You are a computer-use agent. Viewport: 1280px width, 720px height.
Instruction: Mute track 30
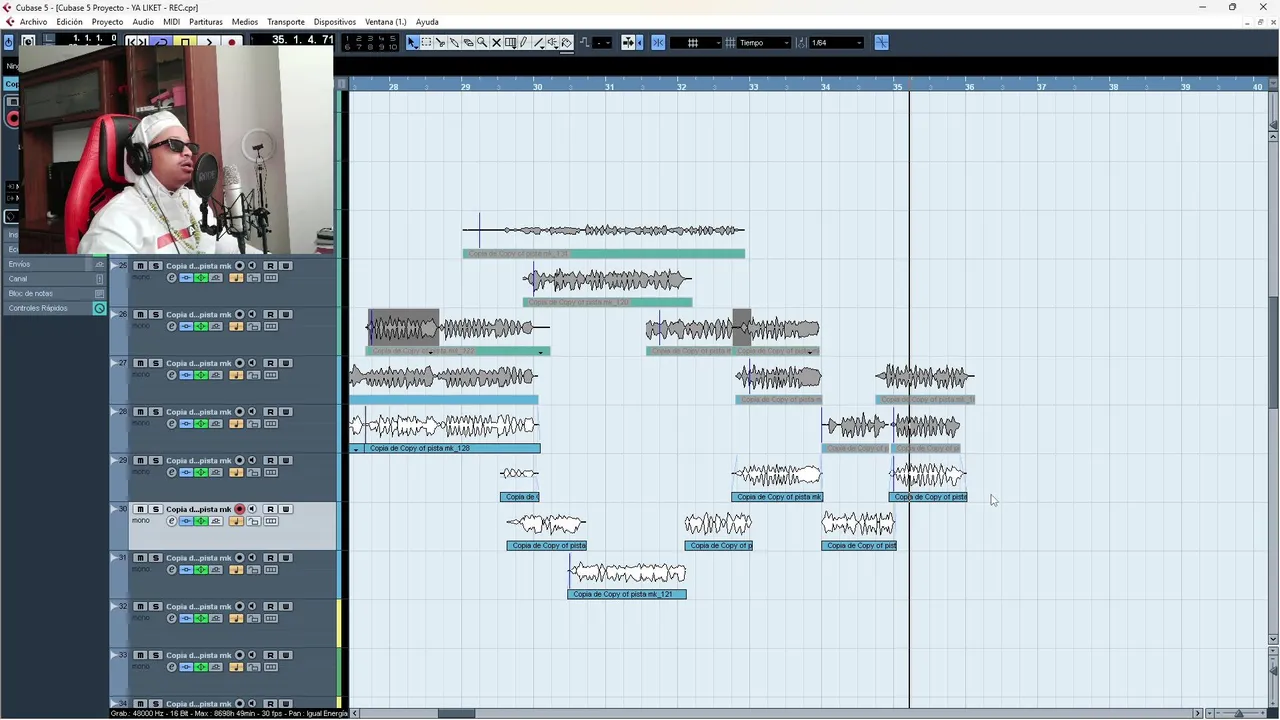pyautogui.click(x=140, y=509)
